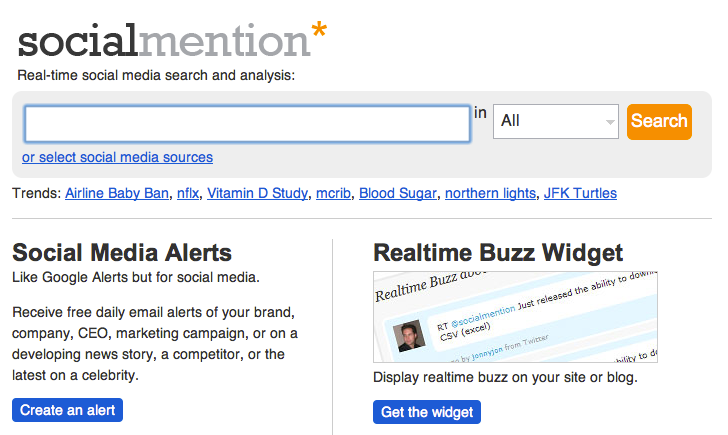Click the Create an alert button

click(x=67, y=410)
